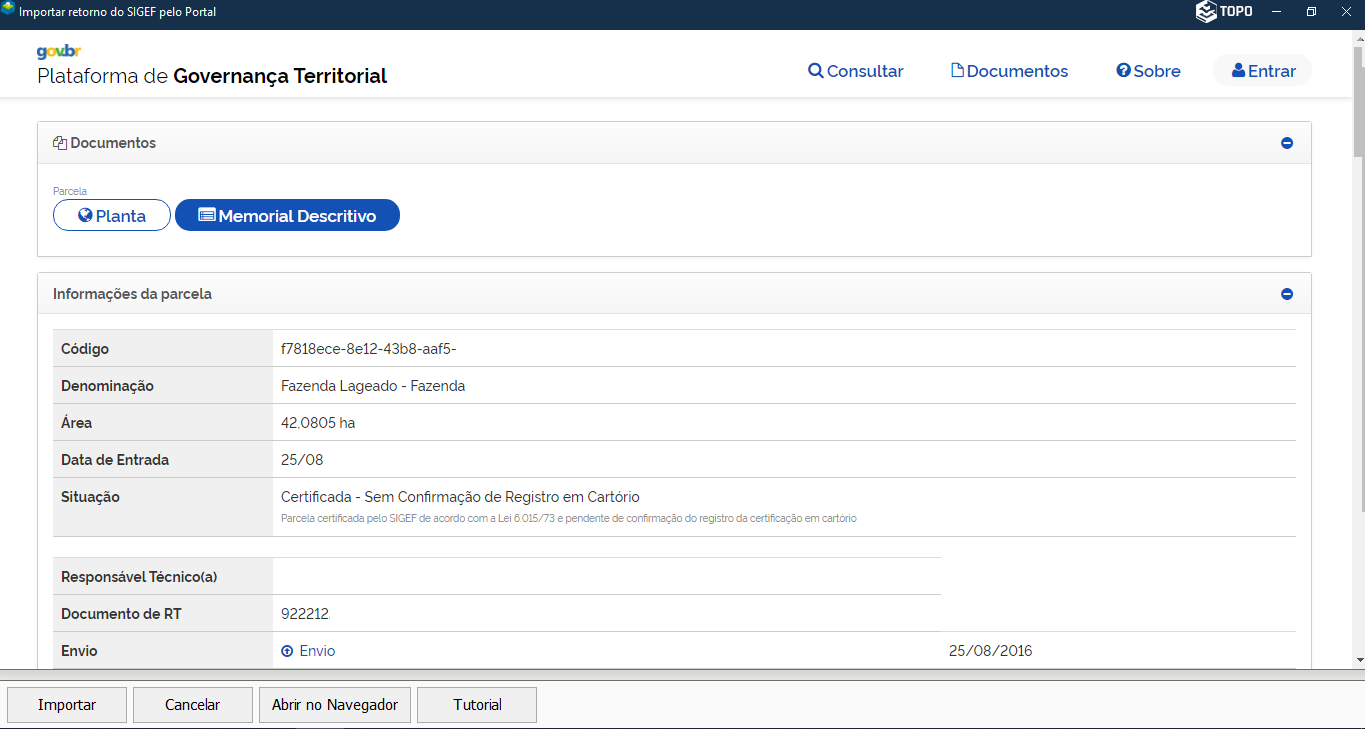1365x730 pixels.
Task: Click the gov.br logo
Action: point(58,52)
